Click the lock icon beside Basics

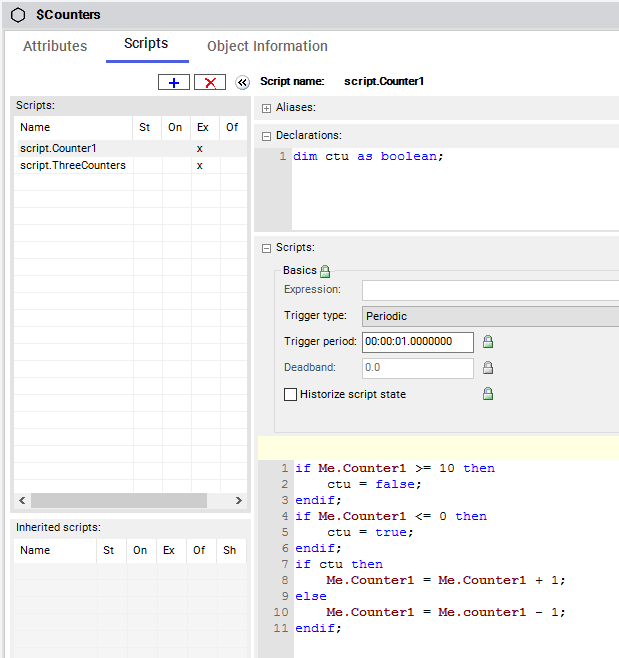pos(325,270)
